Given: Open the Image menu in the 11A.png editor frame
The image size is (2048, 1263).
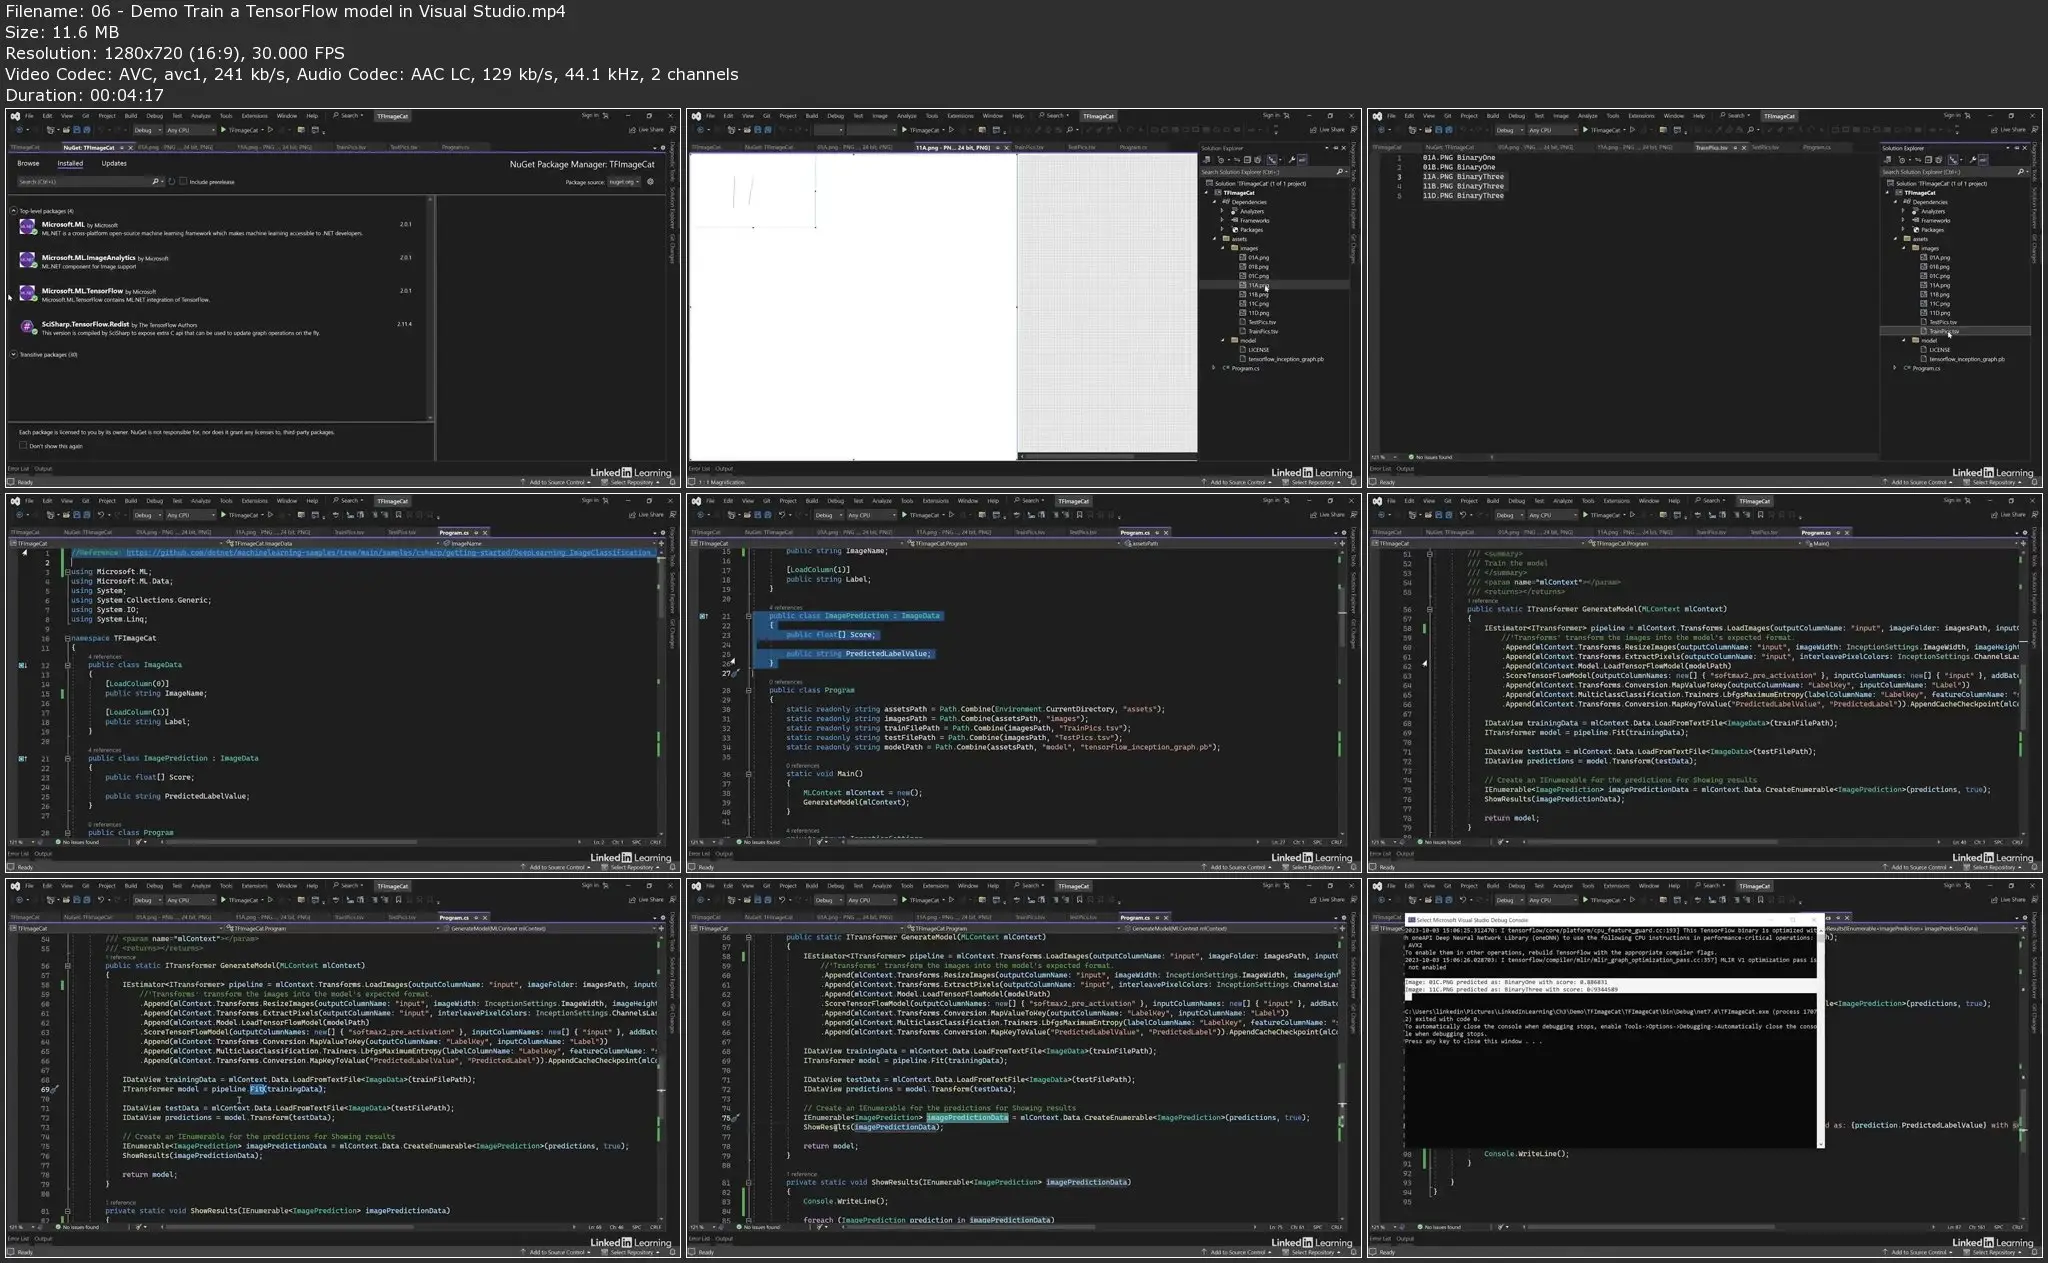Looking at the screenshot, I should pyautogui.click(x=880, y=116).
